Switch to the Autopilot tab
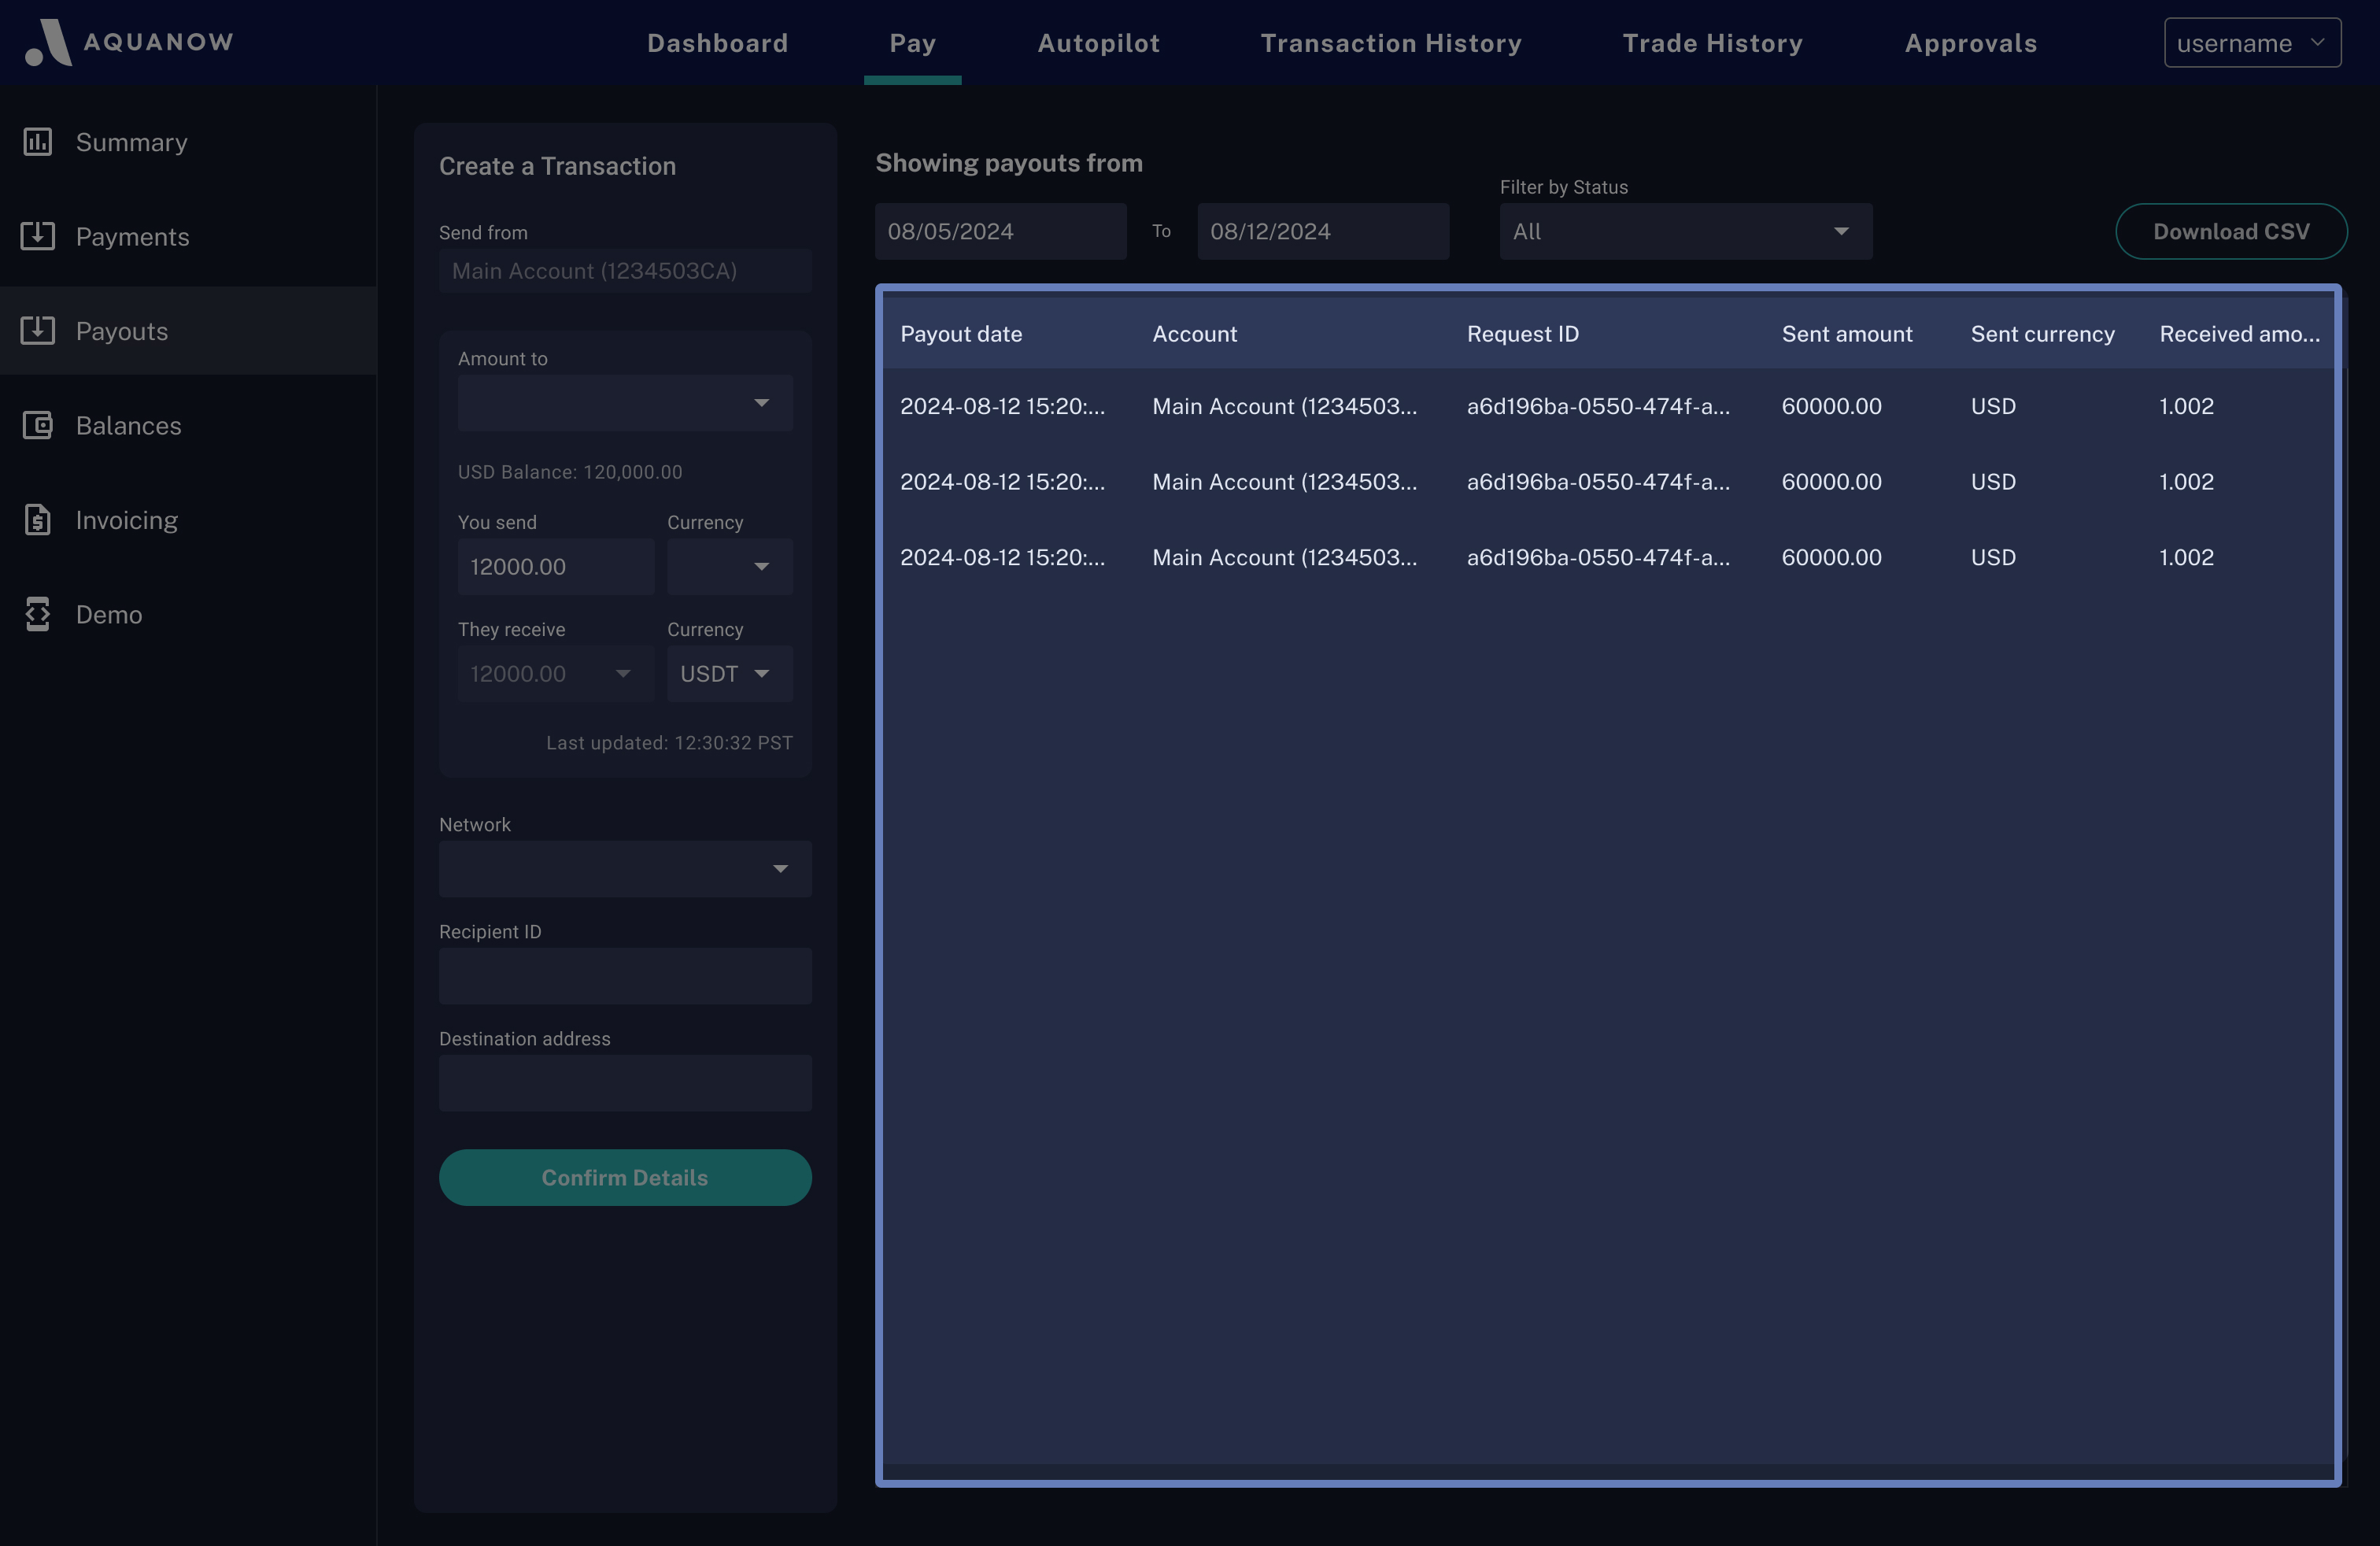The image size is (2380, 1546). 1098,43
